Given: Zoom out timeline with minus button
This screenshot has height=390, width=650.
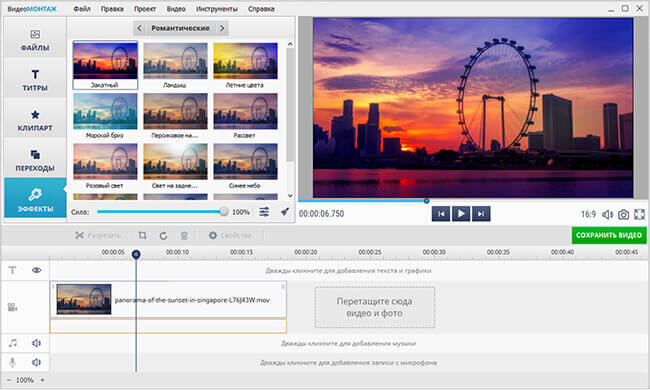Looking at the screenshot, I should tap(9, 380).
